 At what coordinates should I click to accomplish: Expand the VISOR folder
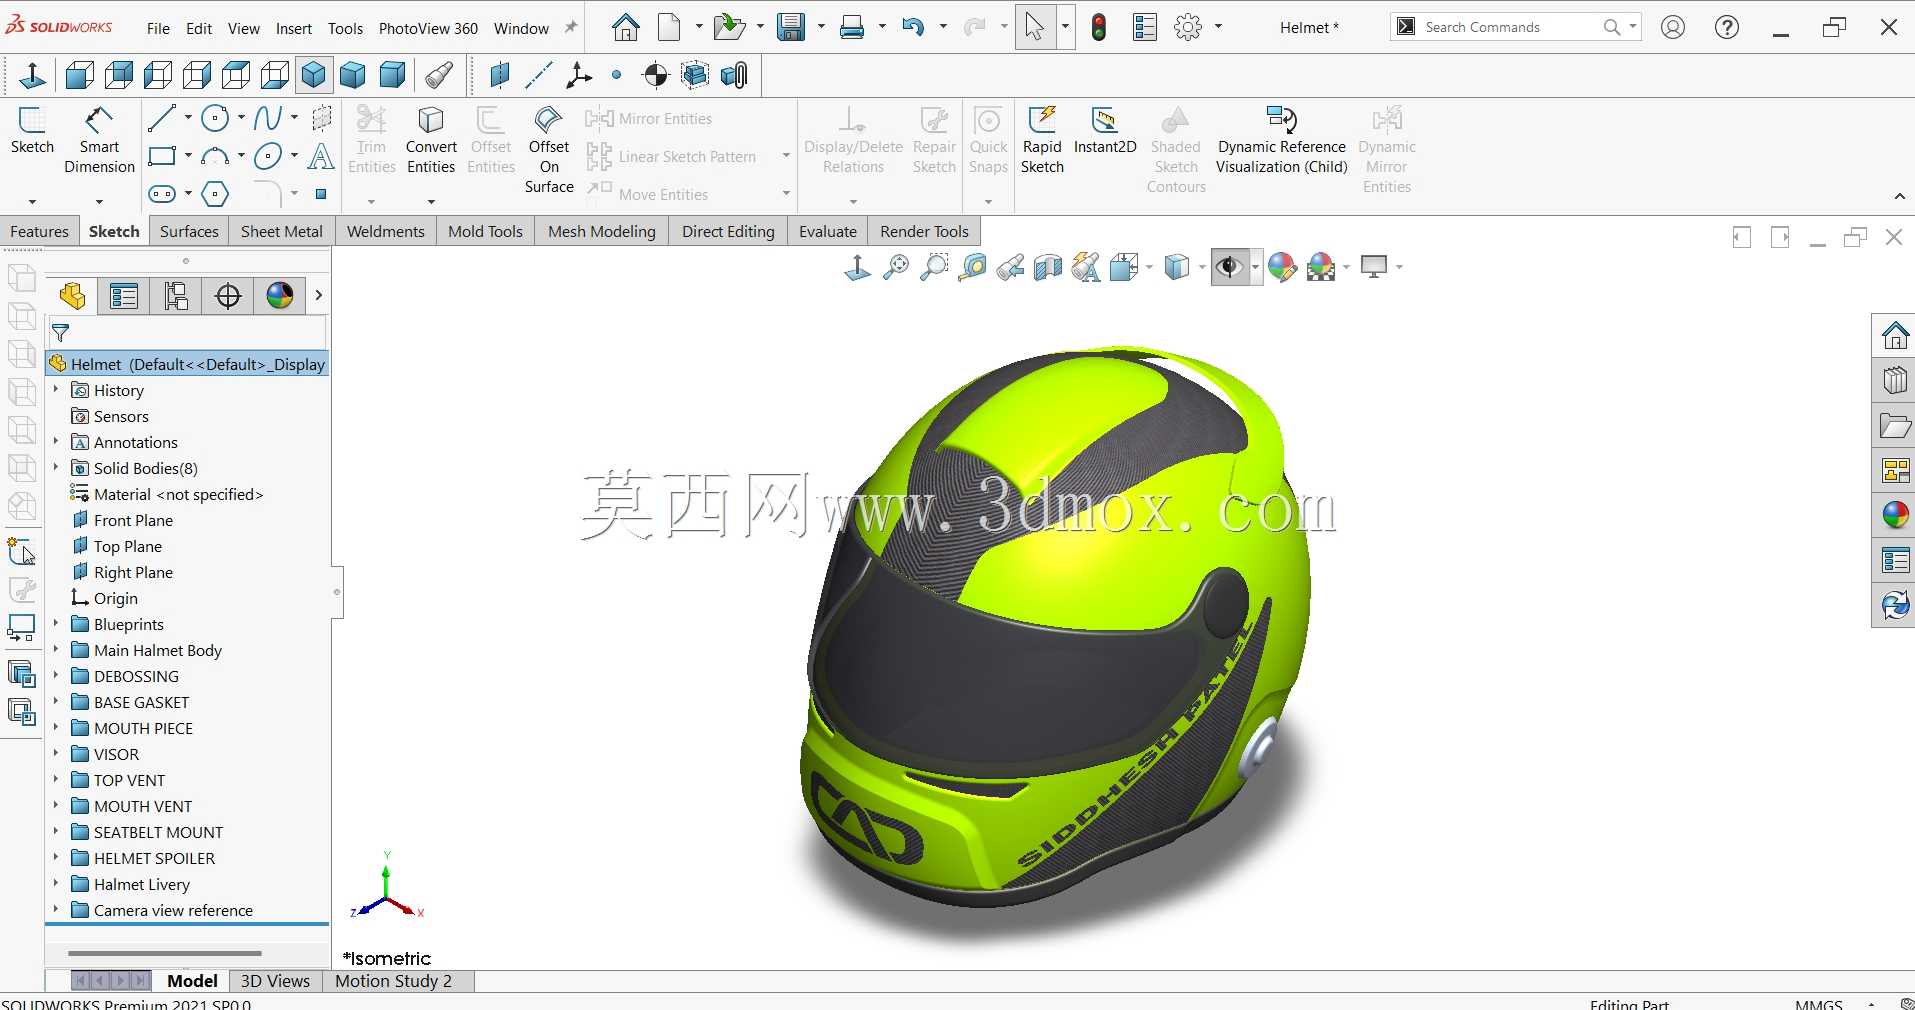(56, 754)
